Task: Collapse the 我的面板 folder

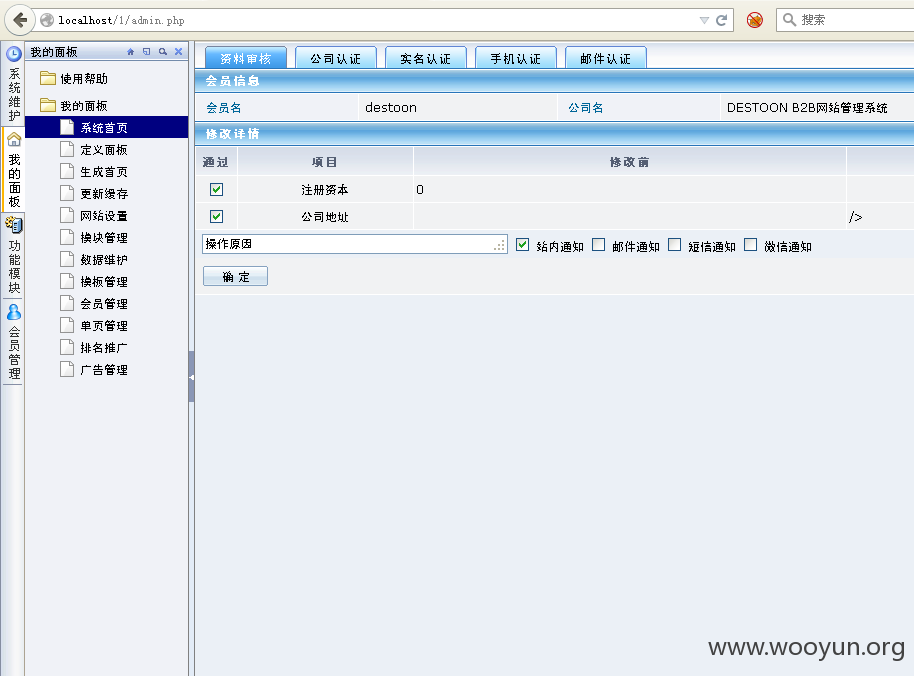Action: tap(84, 105)
